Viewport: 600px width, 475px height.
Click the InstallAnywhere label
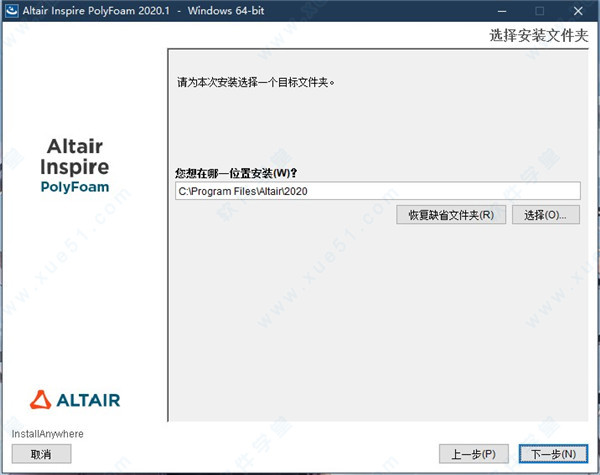pos(47,434)
